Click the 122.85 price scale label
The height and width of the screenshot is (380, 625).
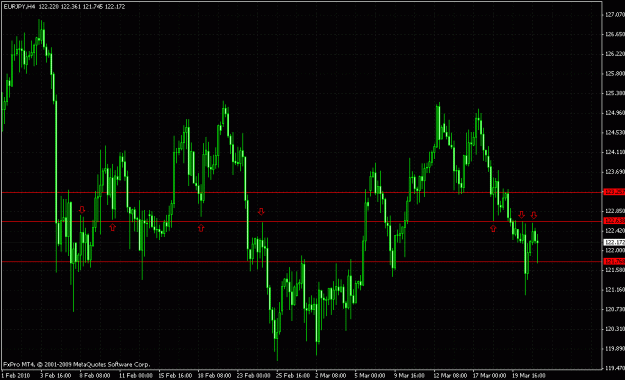[x=615, y=211]
